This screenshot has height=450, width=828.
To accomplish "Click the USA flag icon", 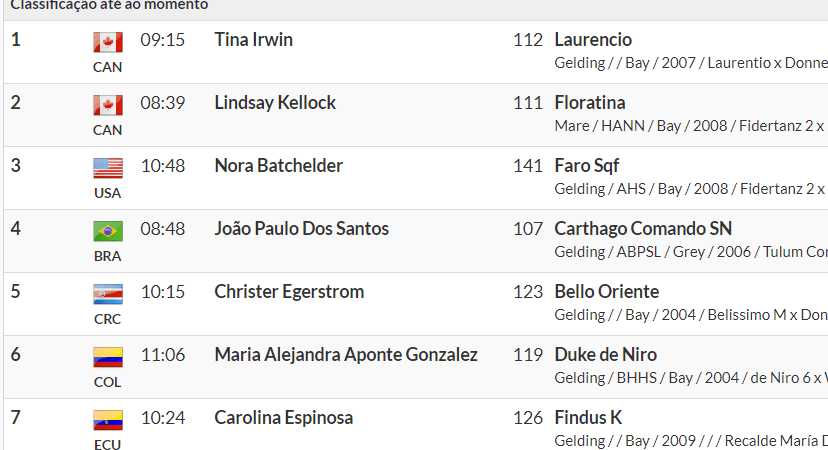I will point(107,168).
